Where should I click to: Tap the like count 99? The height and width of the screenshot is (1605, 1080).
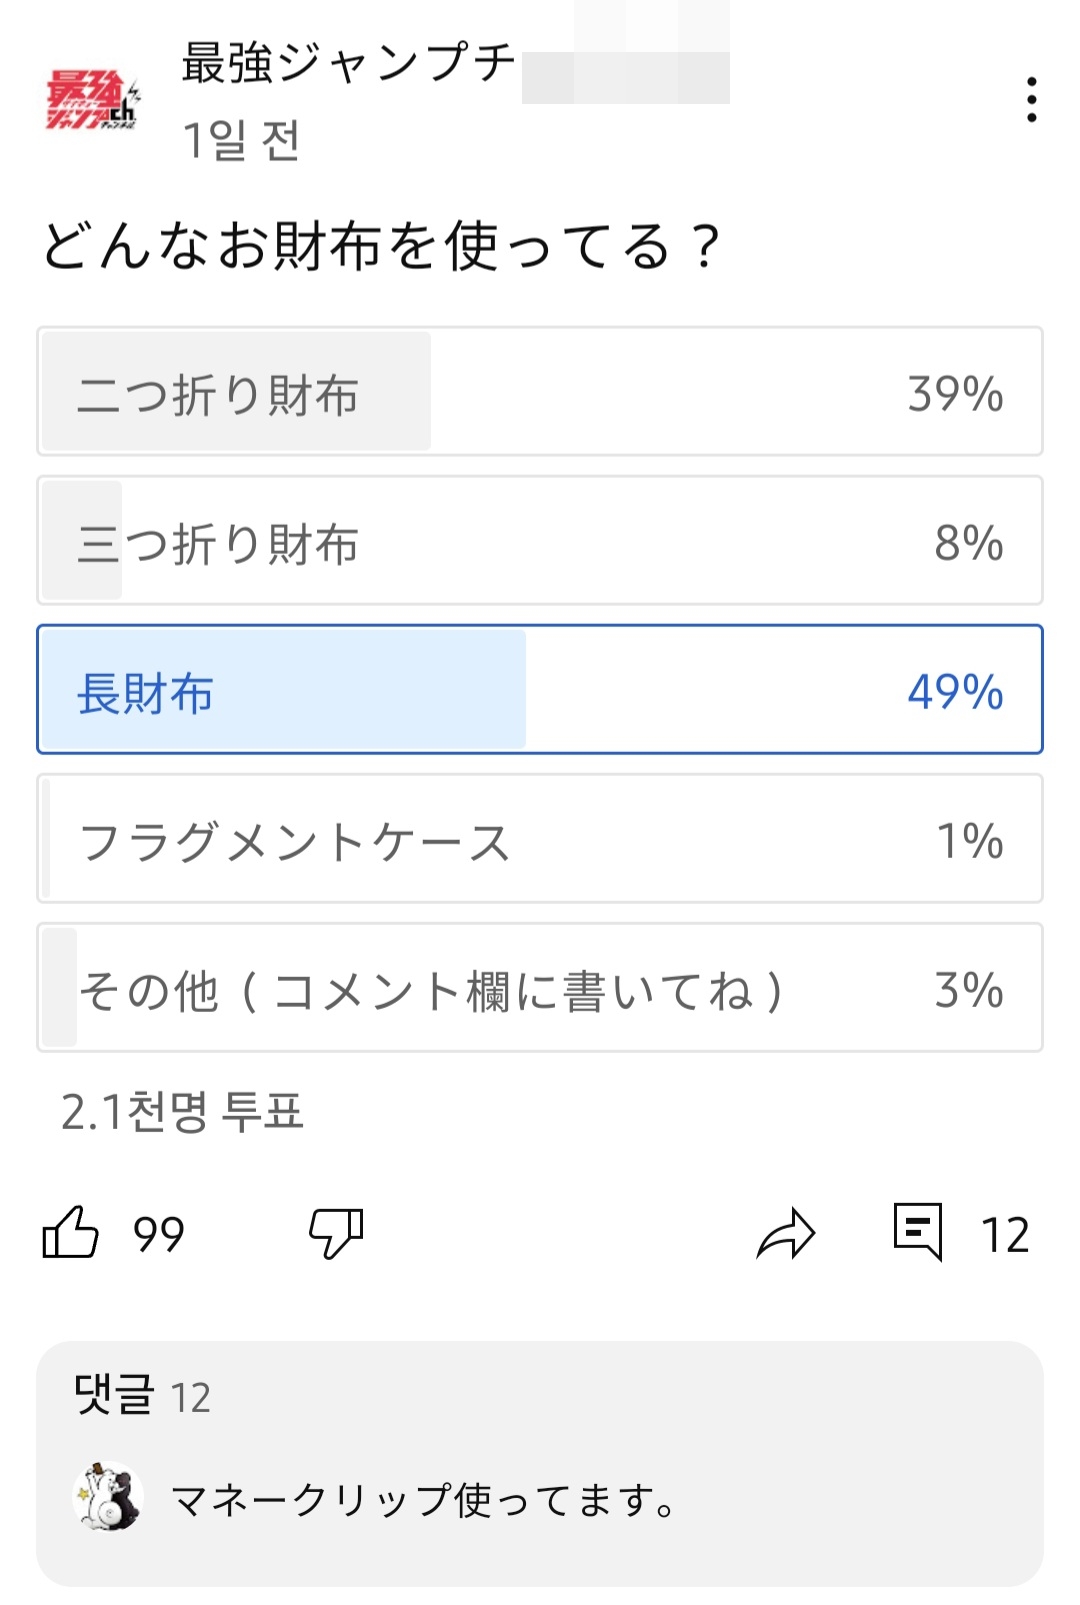point(159,1234)
